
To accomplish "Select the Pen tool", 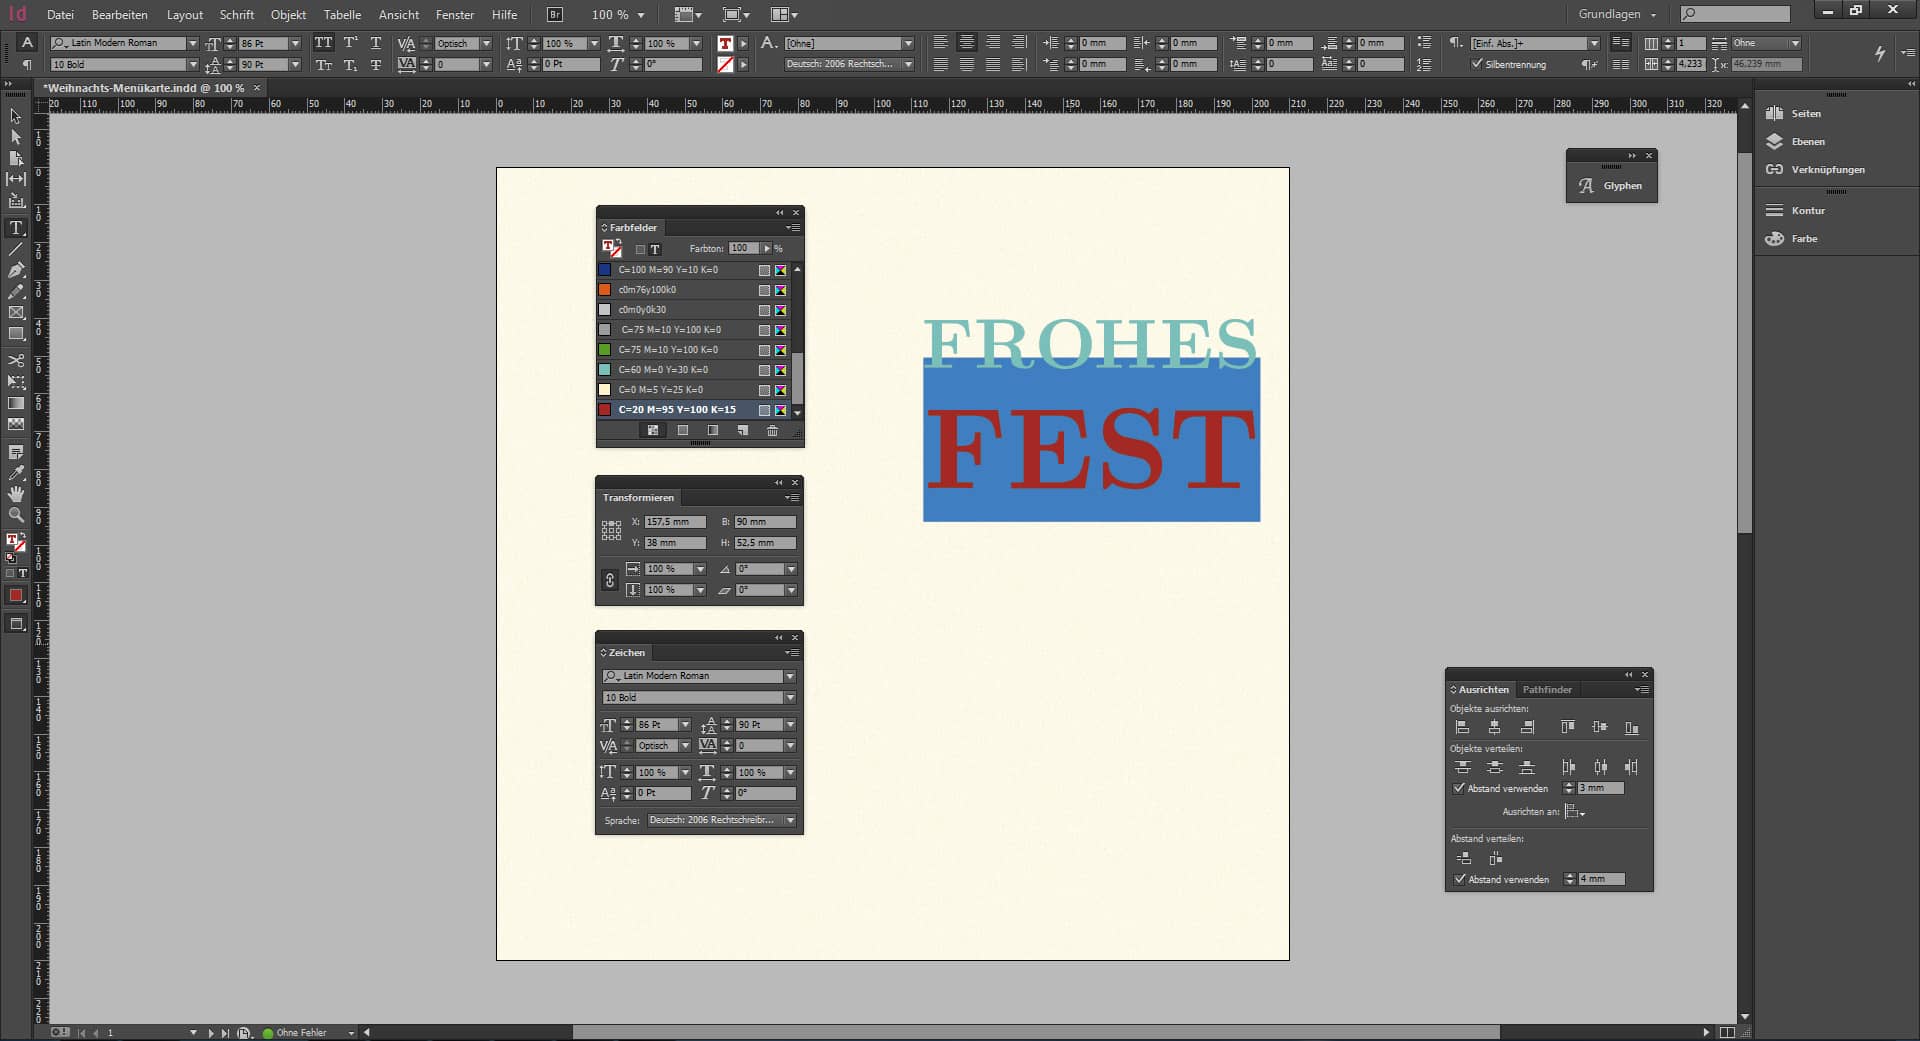I will coord(16,270).
